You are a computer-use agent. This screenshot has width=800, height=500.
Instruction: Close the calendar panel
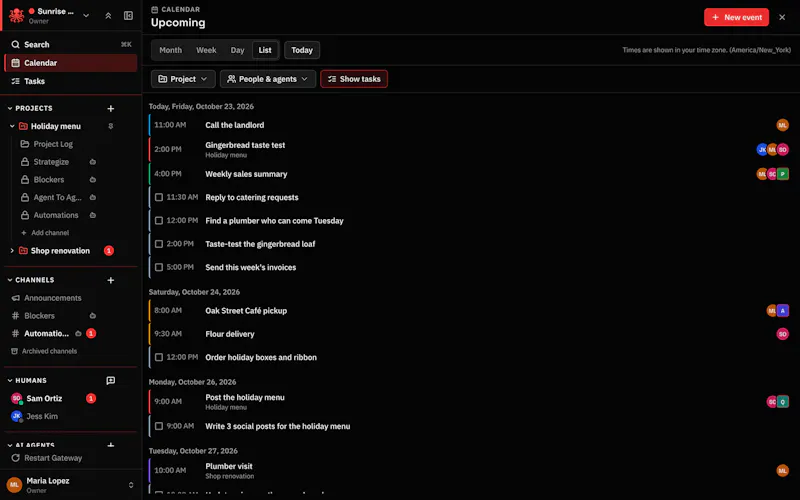point(782,17)
